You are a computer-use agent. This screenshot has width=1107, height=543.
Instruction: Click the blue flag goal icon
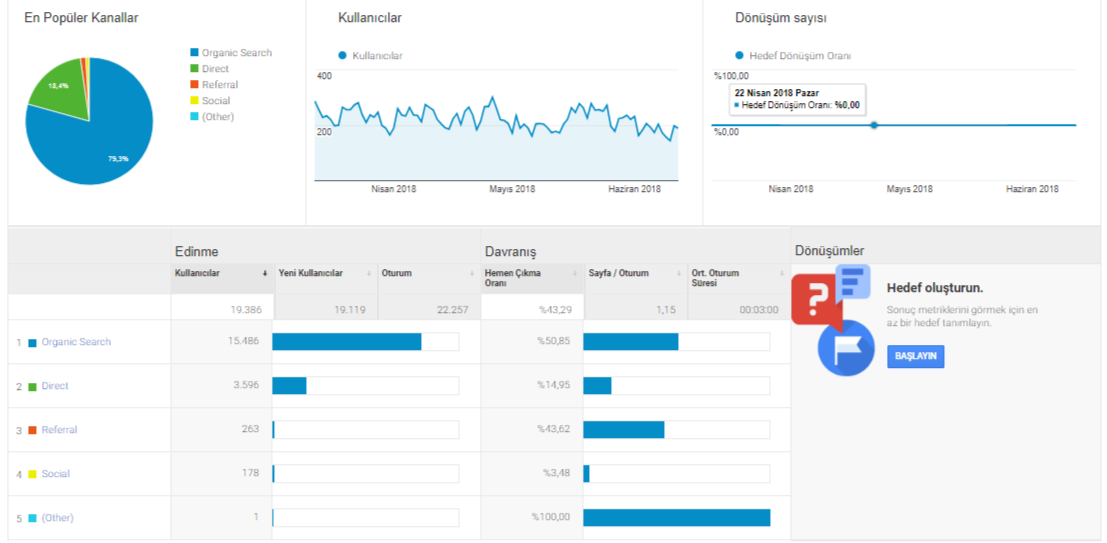(846, 348)
